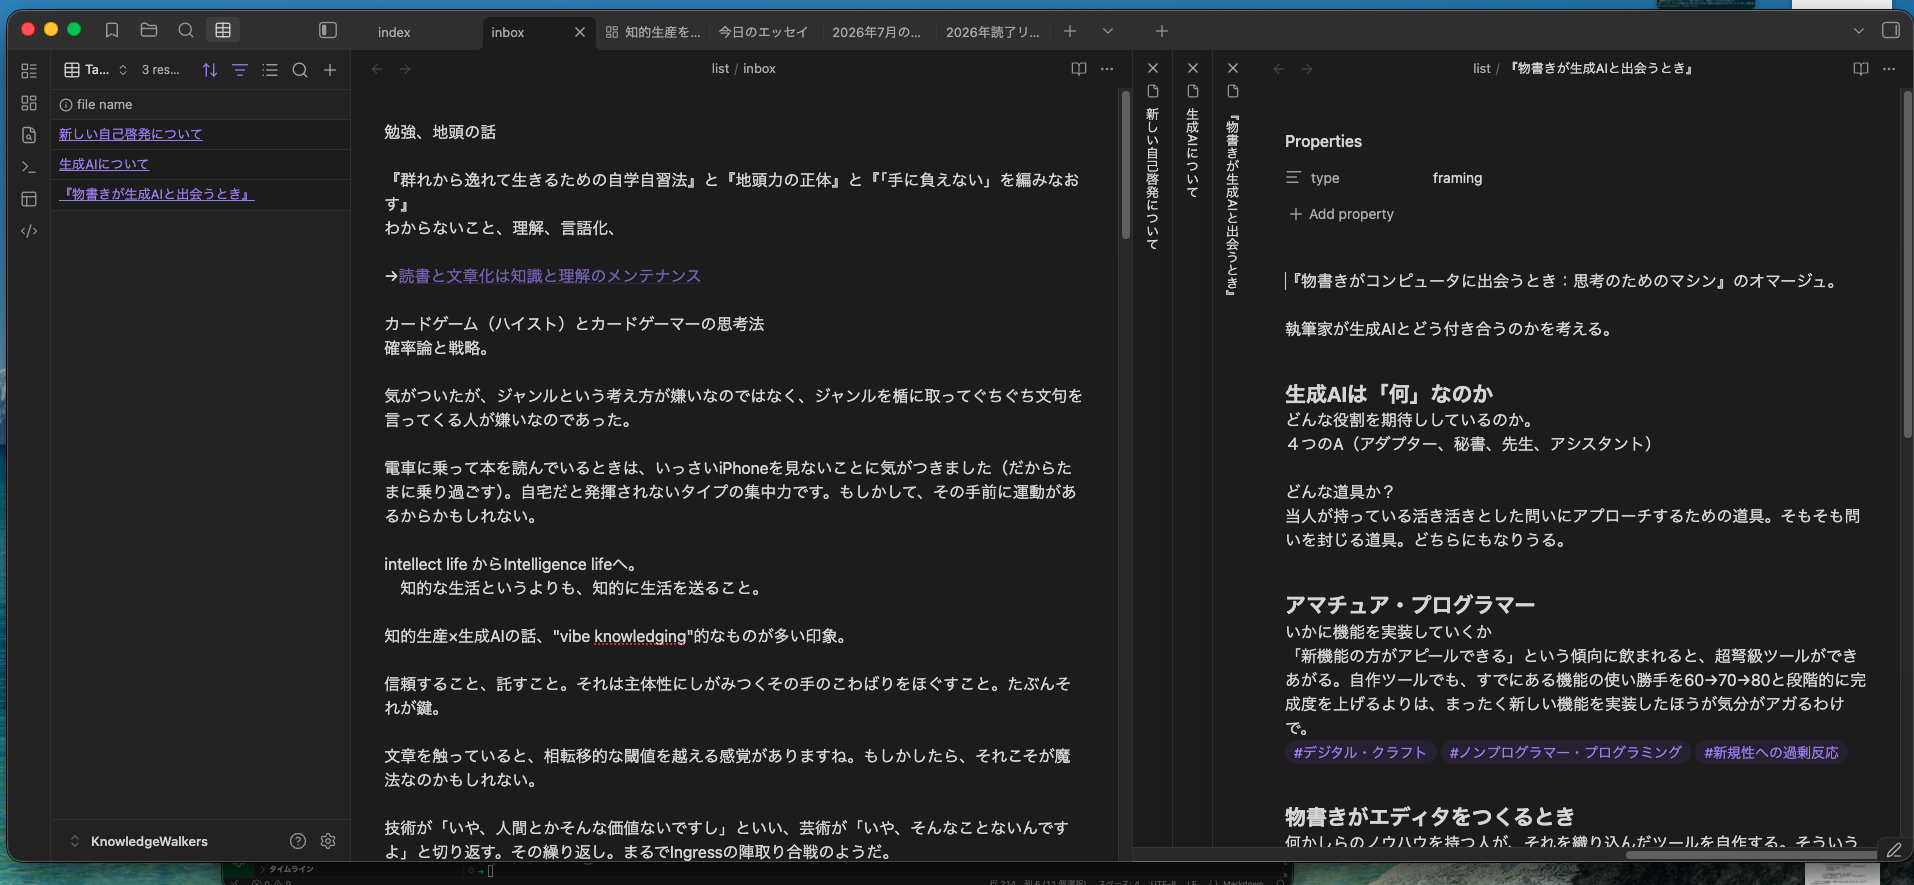The width and height of the screenshot is (1914, 885).
Task: Open the search magnifier in title bar
Action: click(x=186, y=30)
